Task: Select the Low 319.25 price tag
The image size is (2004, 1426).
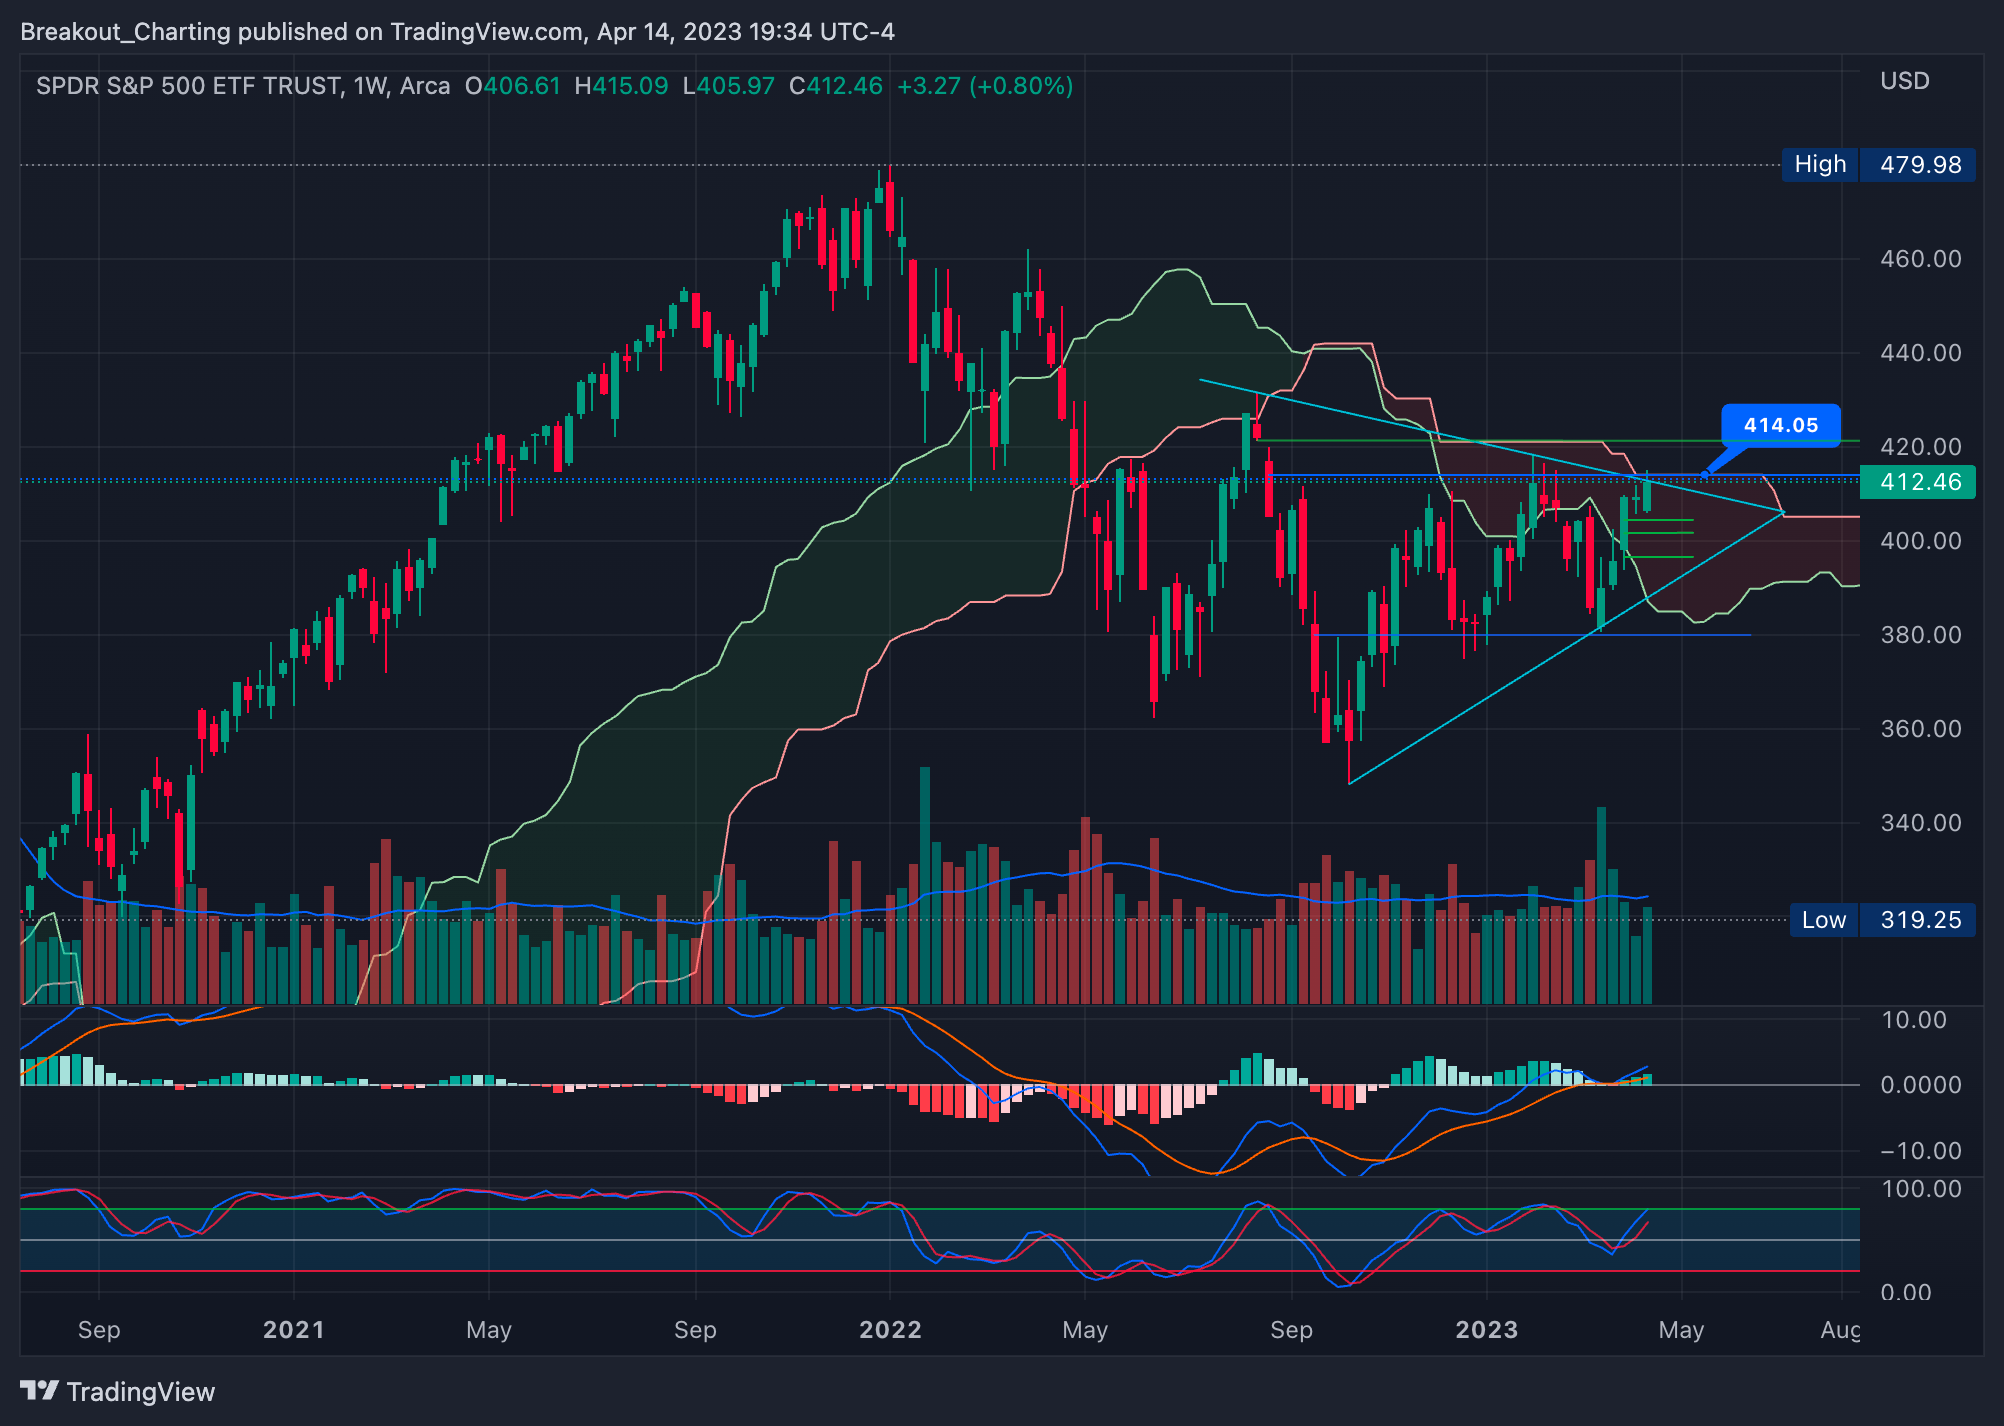Action: tap(1882, 920)
